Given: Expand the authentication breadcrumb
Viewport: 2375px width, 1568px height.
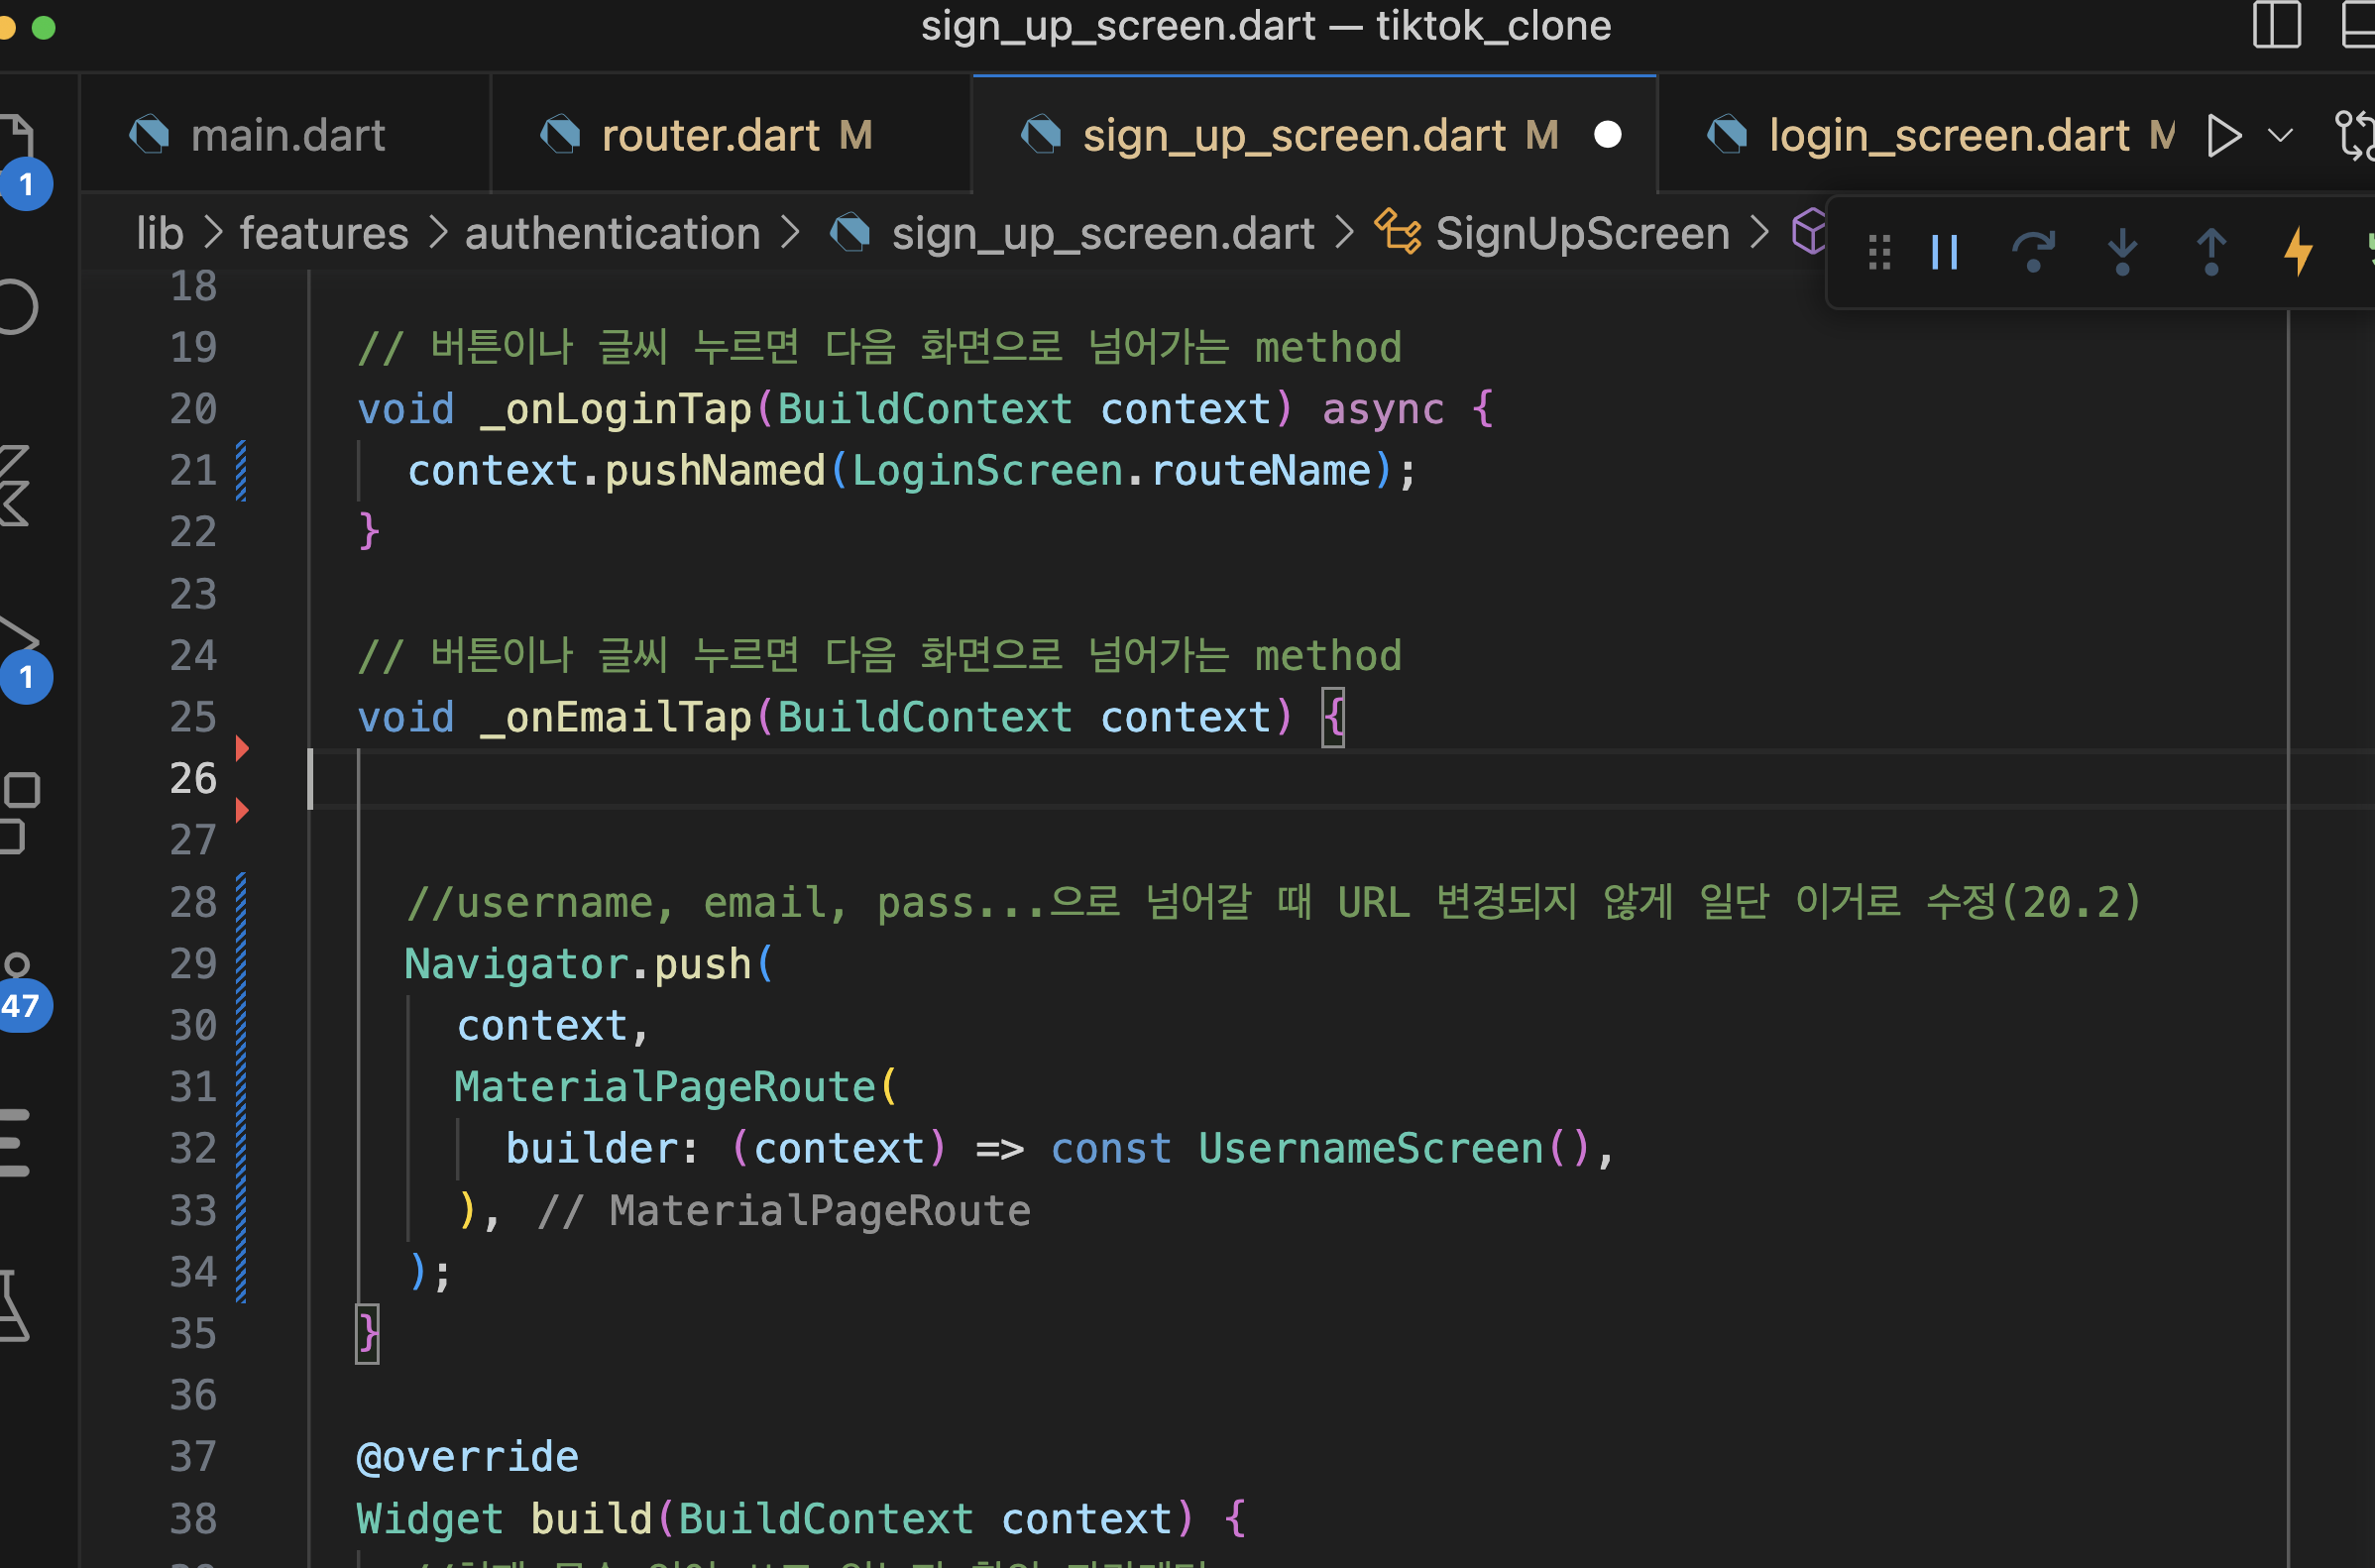Looking at the screenshot, I should pyautogui.click(x=612, y=234).
